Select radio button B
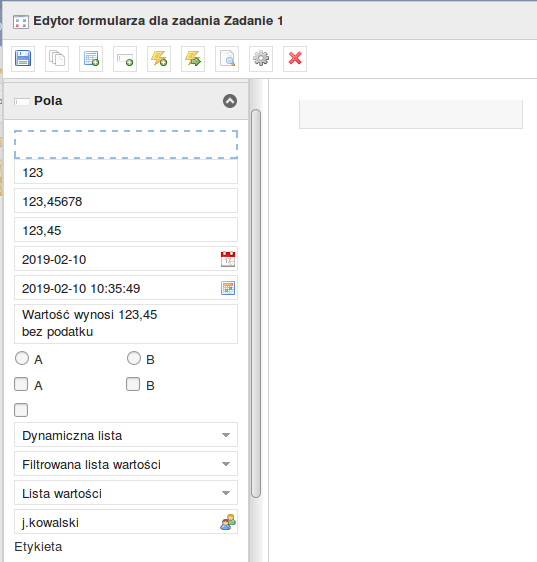Image resolution: width=537 pixels, height=562 pixels. tap(134, 358)
